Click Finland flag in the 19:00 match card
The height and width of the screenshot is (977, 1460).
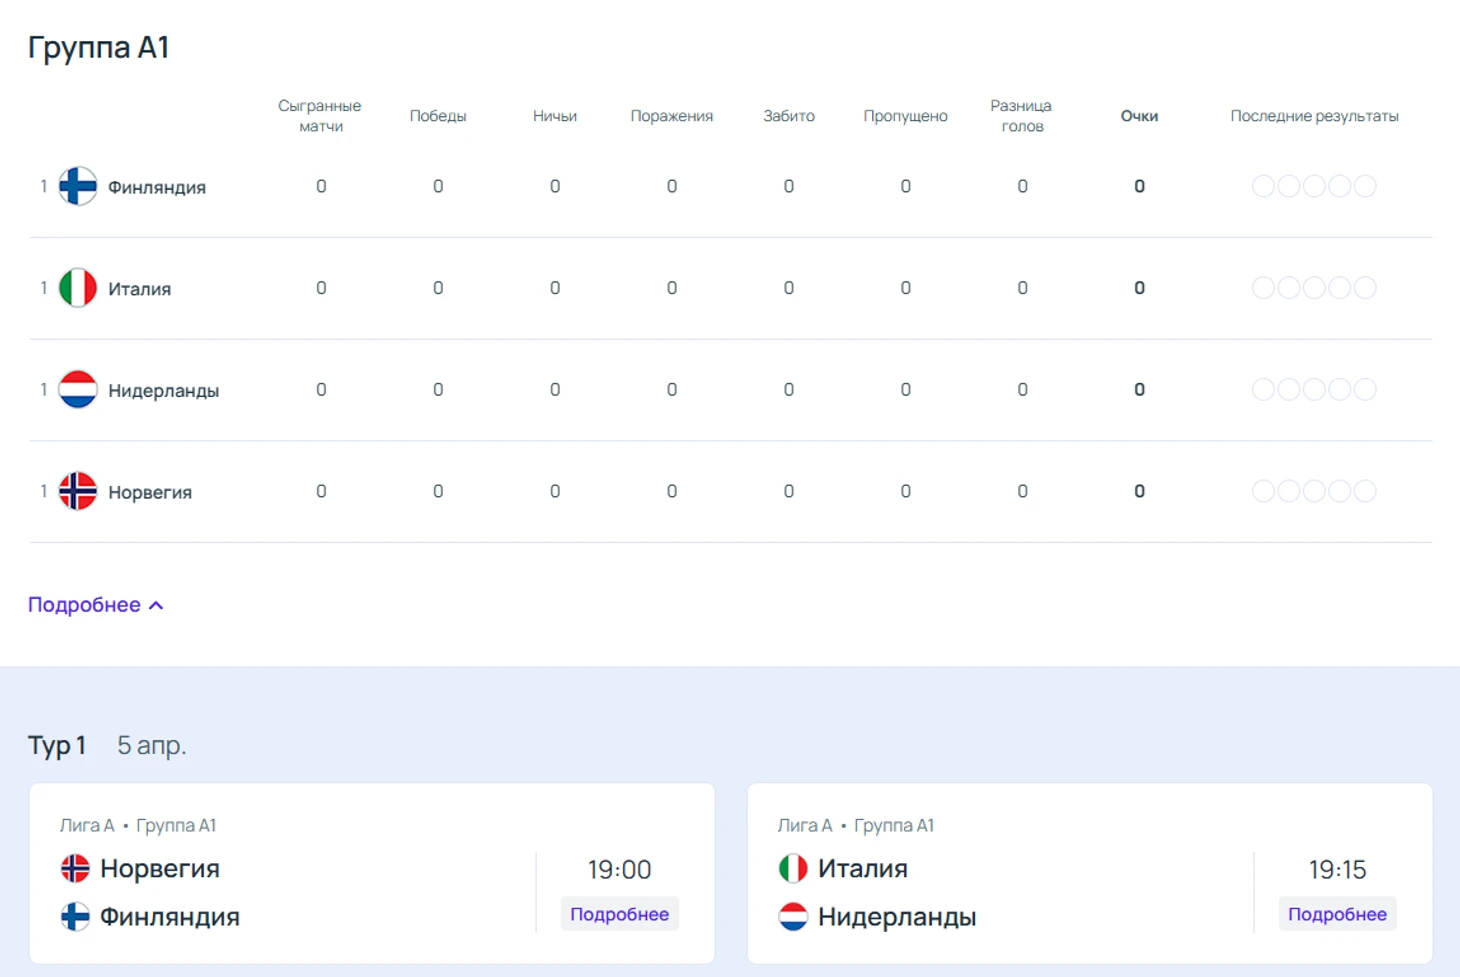(x=75, y=916)
